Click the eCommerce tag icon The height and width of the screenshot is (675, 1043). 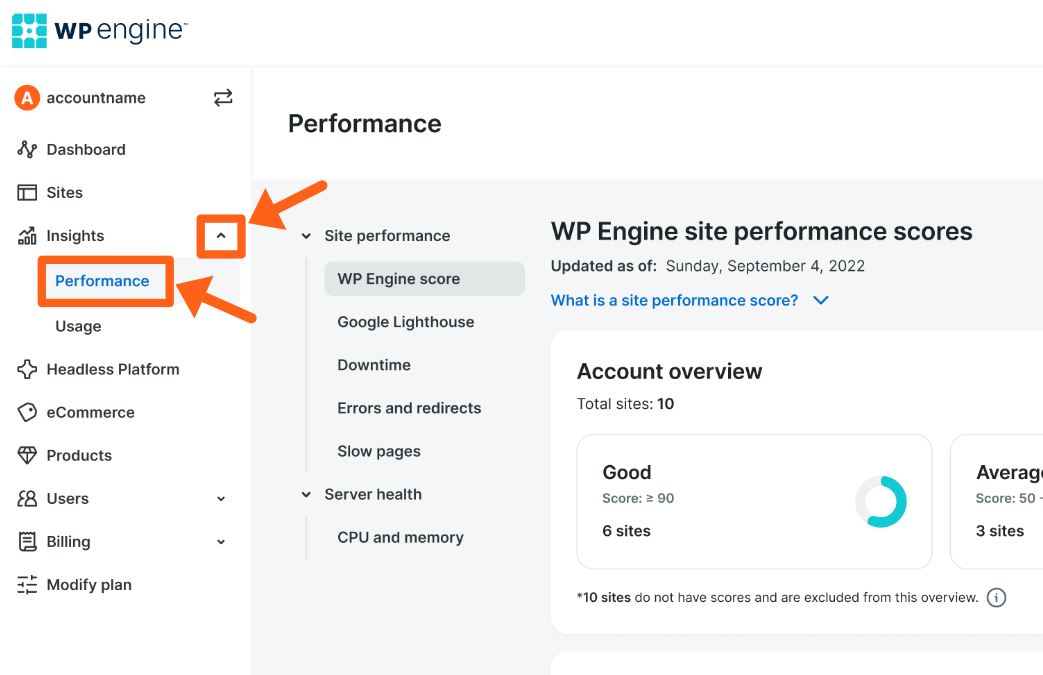pyautogui.click(x=27, y=412)
